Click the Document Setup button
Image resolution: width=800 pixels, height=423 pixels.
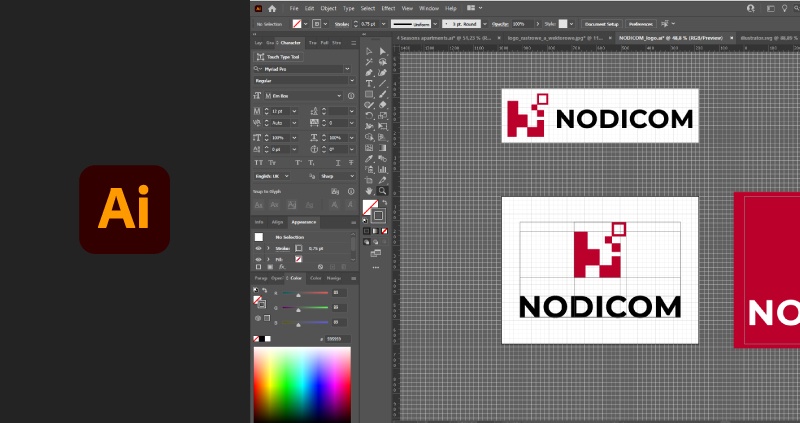pos(602,24)
